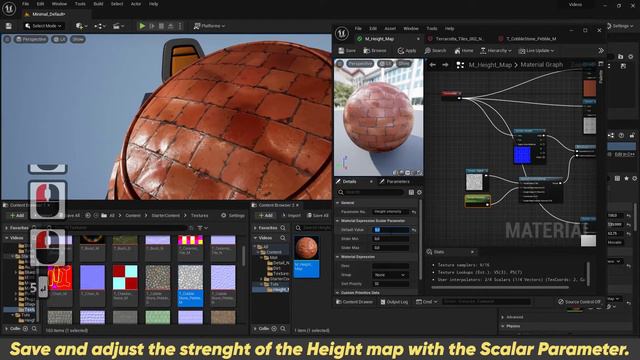Open Platforms dropdown in main toolbar

click(x=209, y=26)
